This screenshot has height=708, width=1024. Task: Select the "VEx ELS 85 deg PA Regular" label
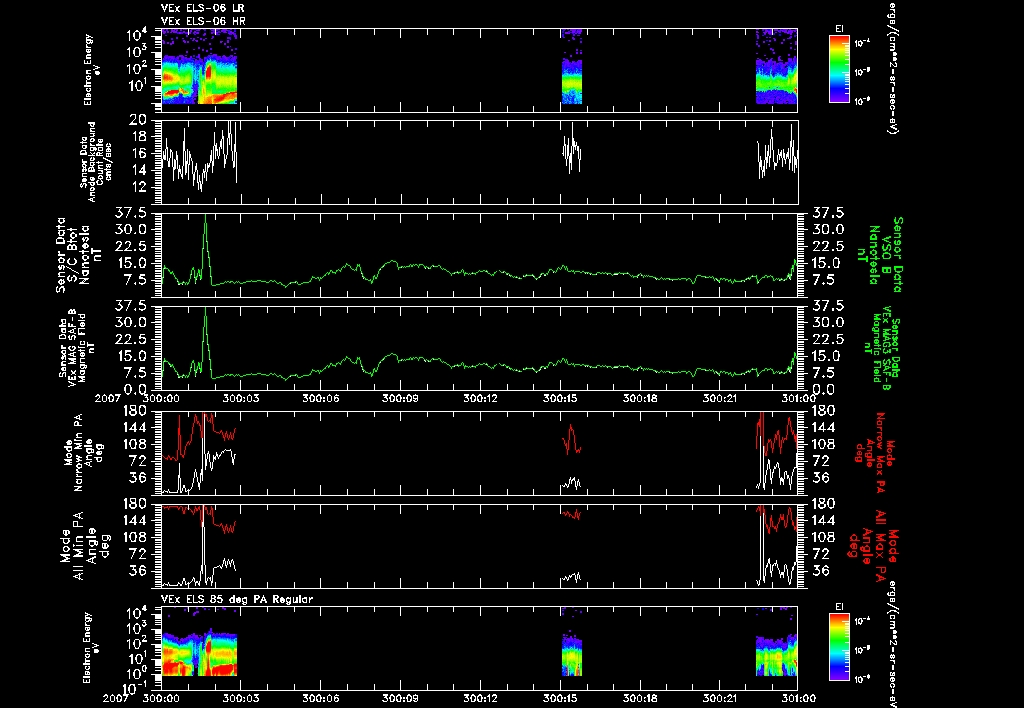click(x=236, y=599)
